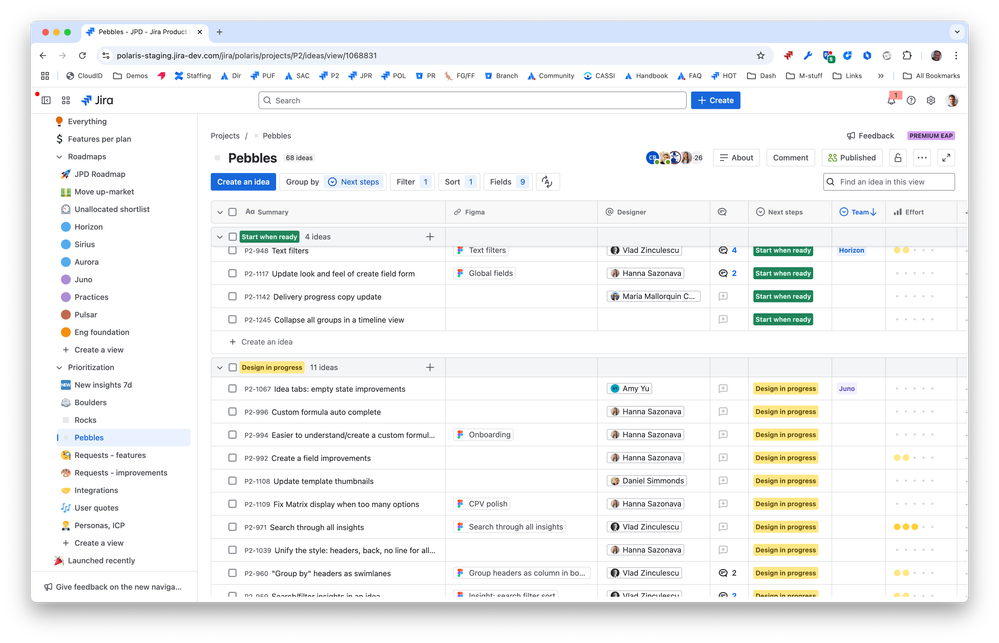Collapse the Start when ready group
This screenshot has width=999, height=643.
(x=220, y=236)
